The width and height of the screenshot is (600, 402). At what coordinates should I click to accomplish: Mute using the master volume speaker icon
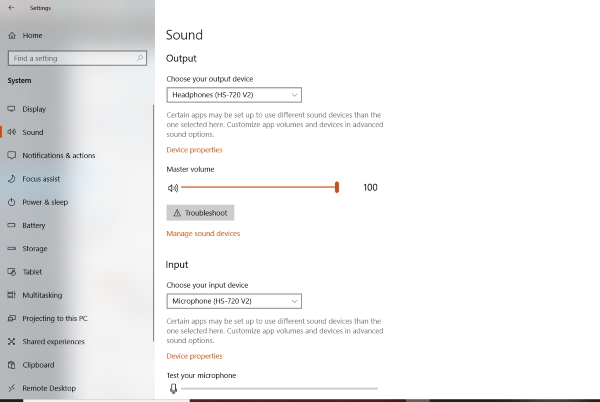tap(173, 188)
